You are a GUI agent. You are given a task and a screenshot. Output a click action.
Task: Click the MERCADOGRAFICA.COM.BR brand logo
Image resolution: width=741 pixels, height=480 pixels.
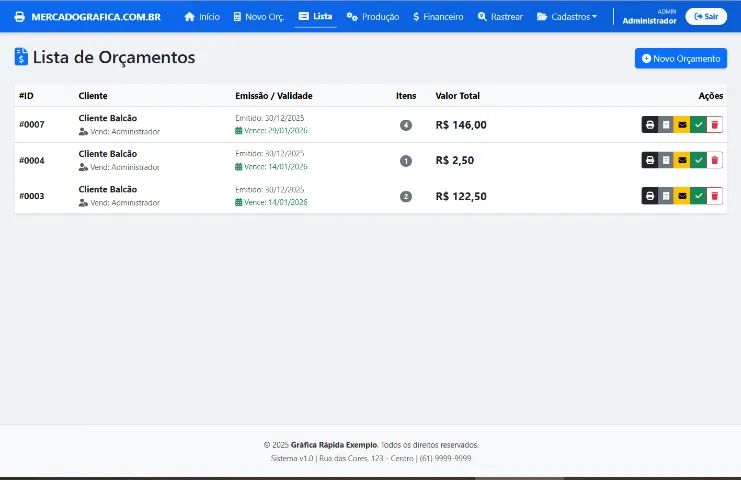88,17
